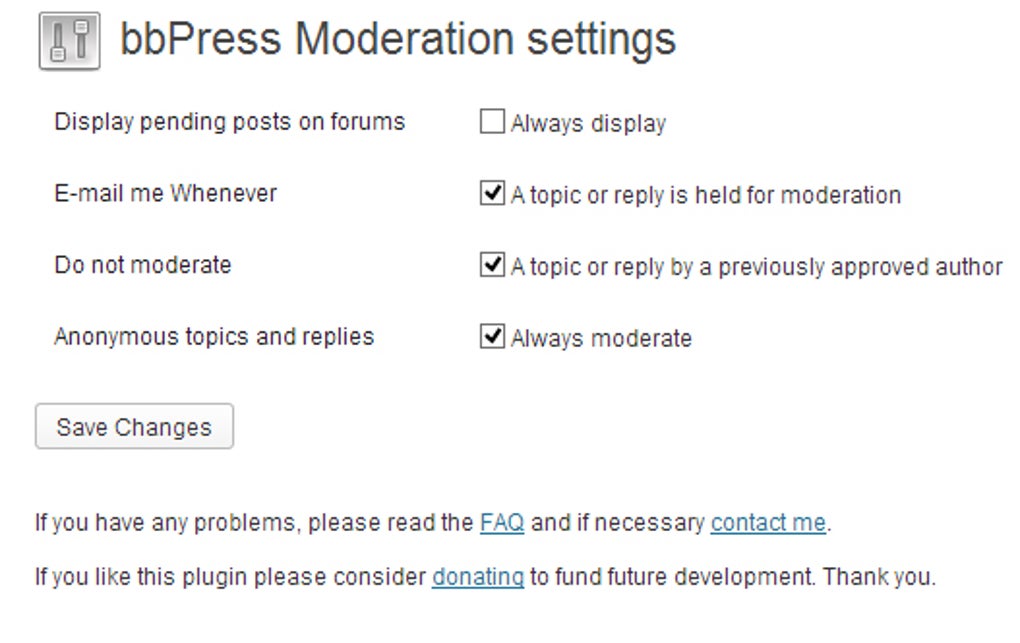Enable the Always display checkbox
This screenshot has height=643, width=1020.
point(491,122)
